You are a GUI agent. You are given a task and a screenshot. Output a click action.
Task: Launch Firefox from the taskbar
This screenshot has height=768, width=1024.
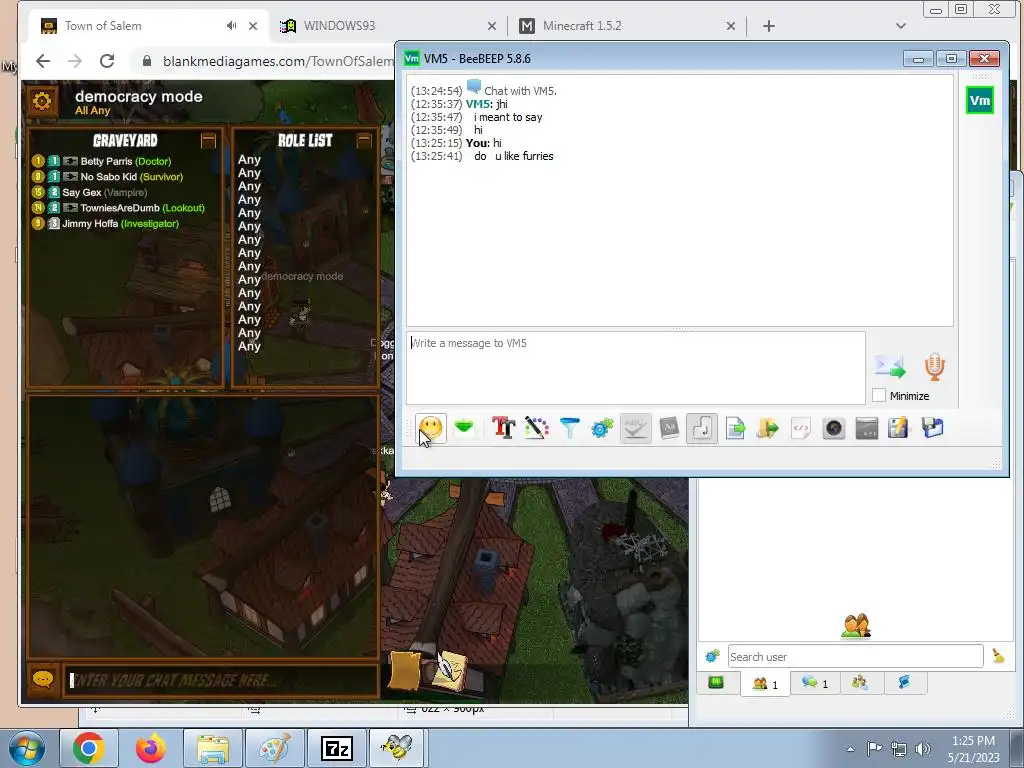coord(151,748)
